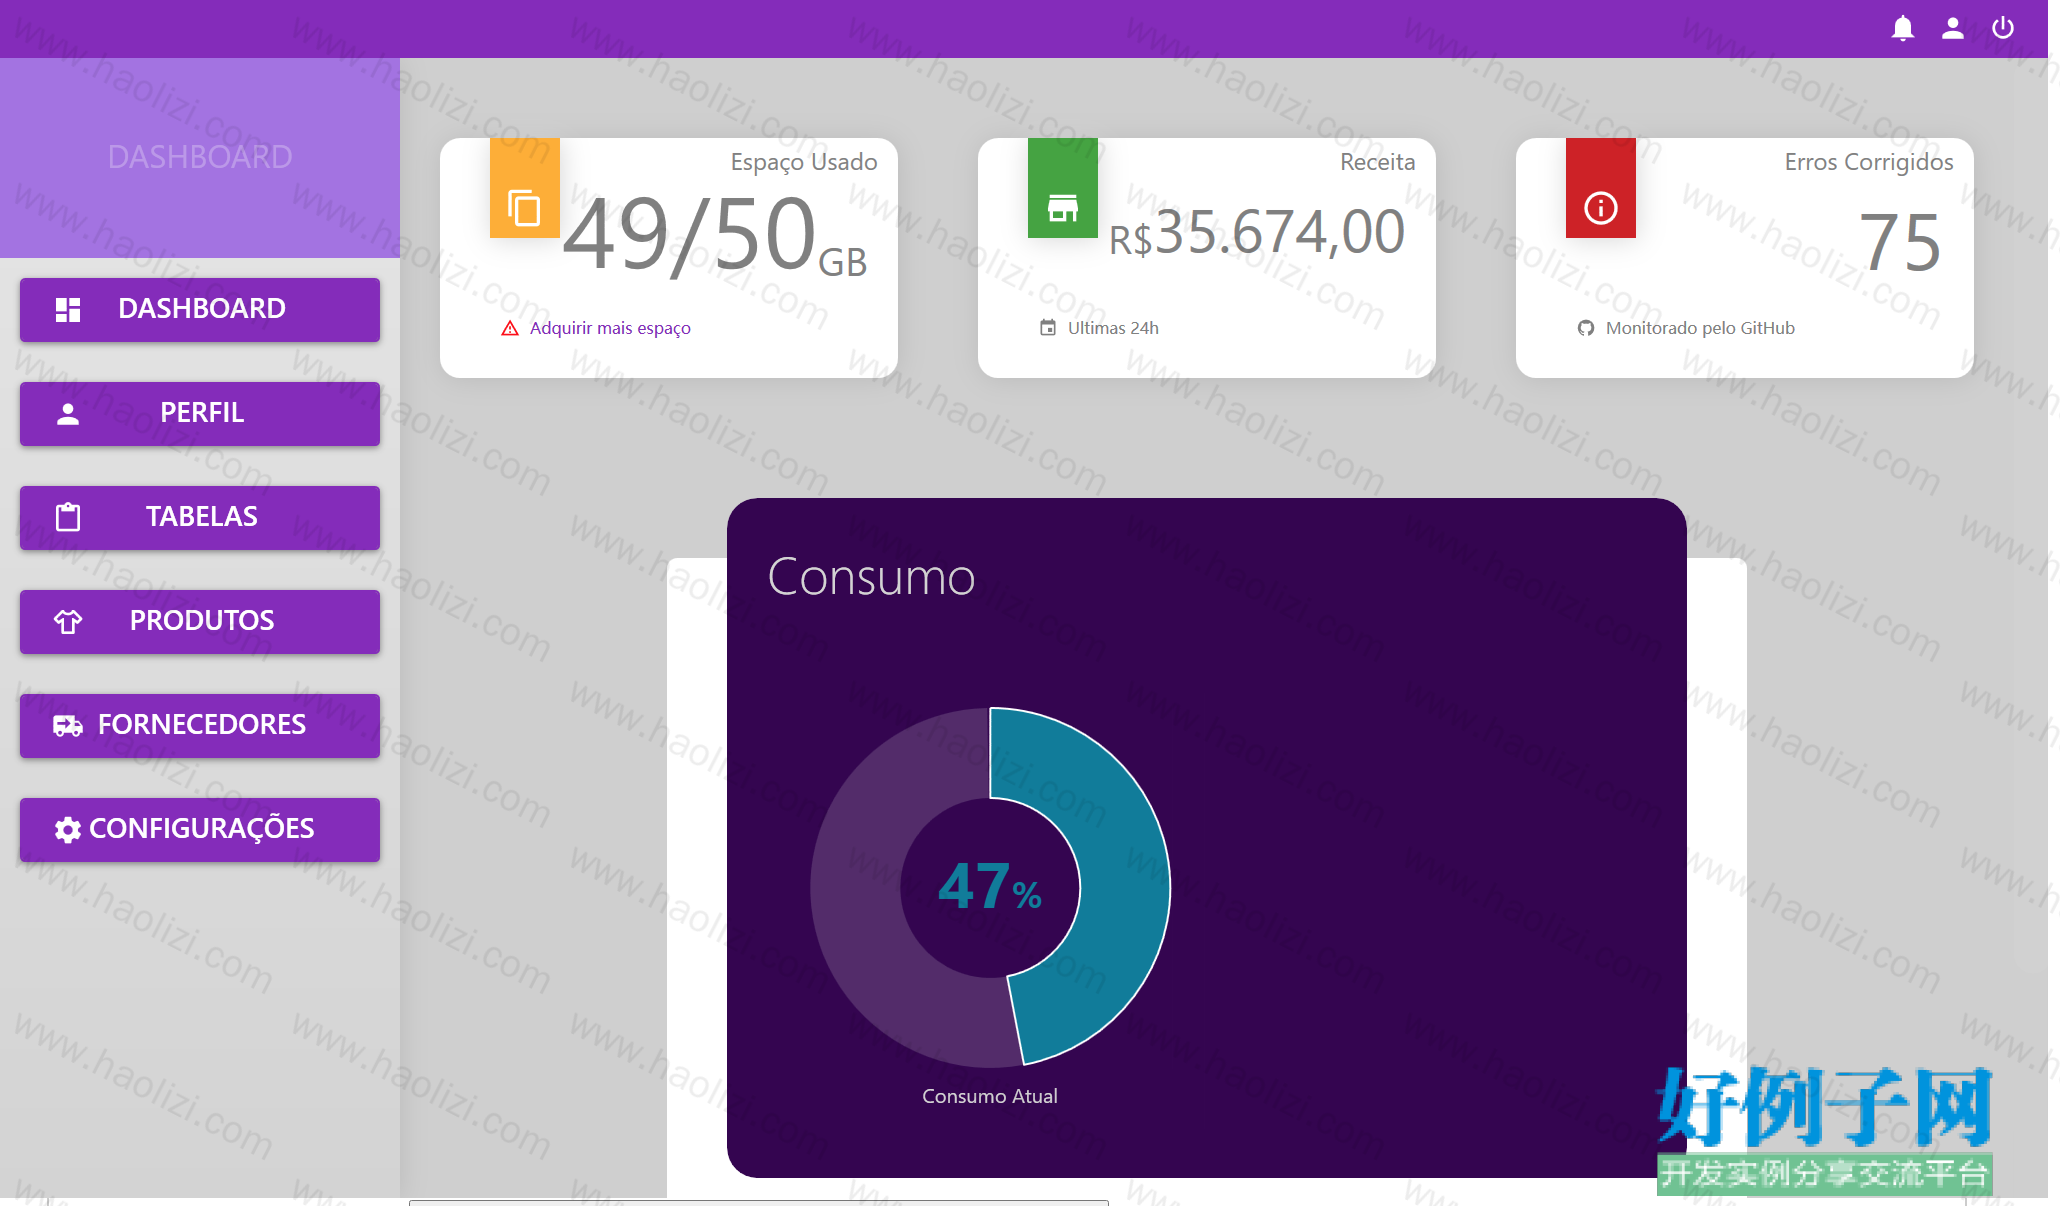This screenshot has width=2060, height=1206.
Task: Open the notifications bell icon
Action: (1903, 28)
